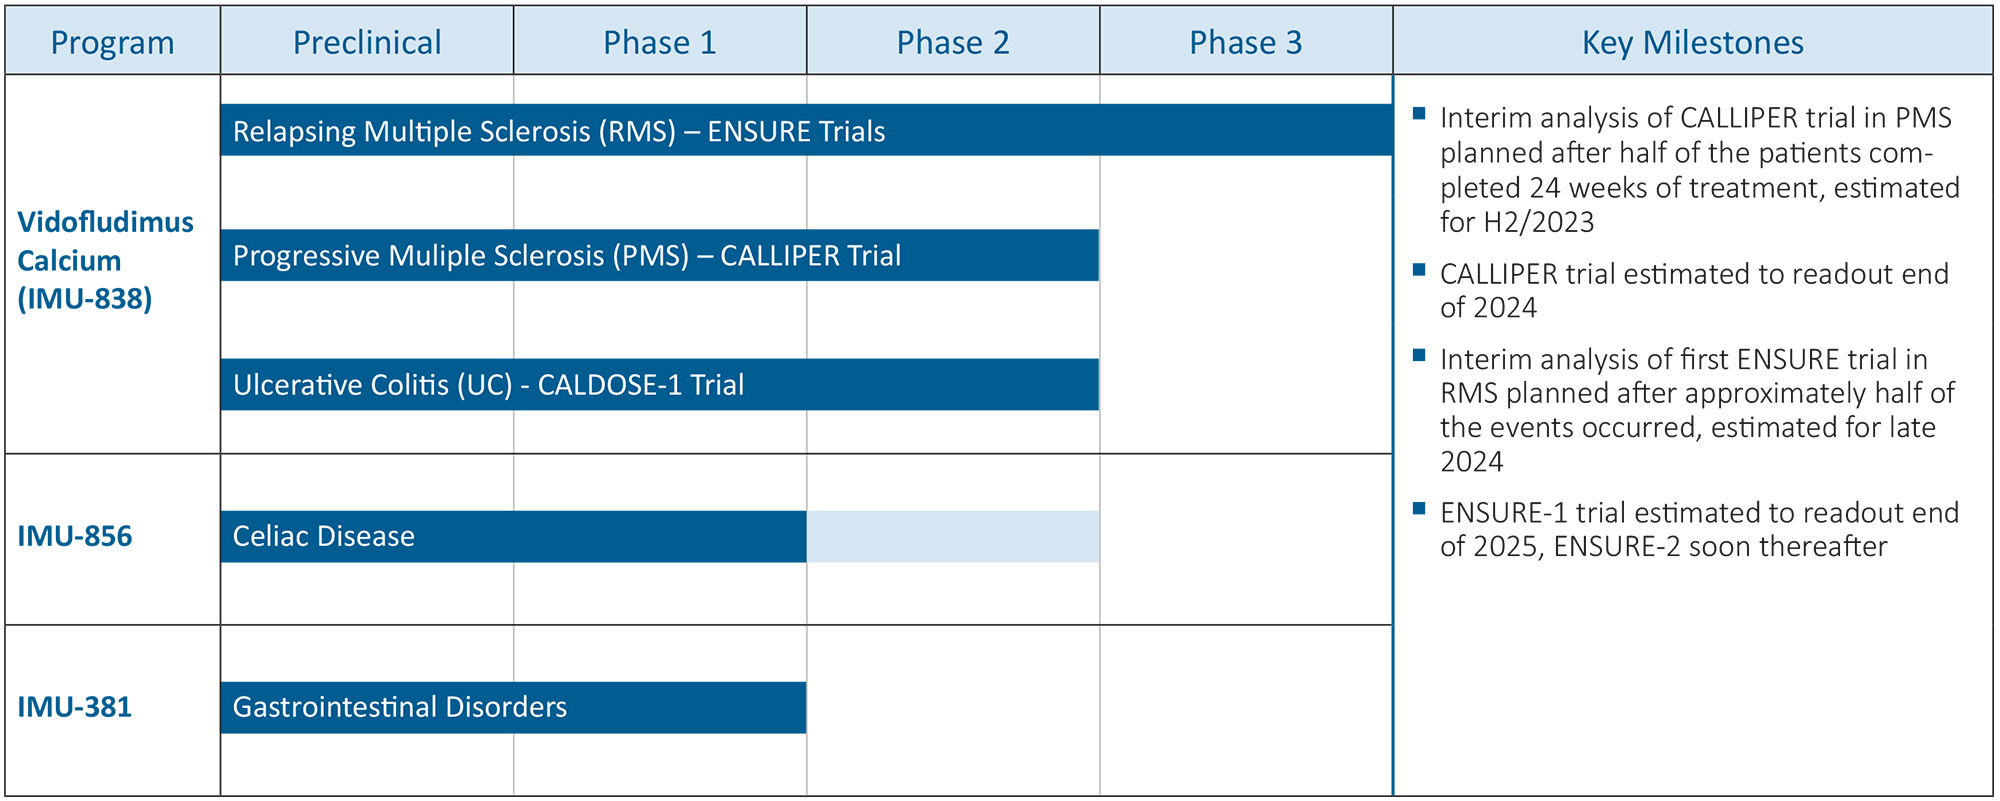Select the Celiac Disease progress bar
This screenshot has width=2000, height=801.
coord(513,537)
